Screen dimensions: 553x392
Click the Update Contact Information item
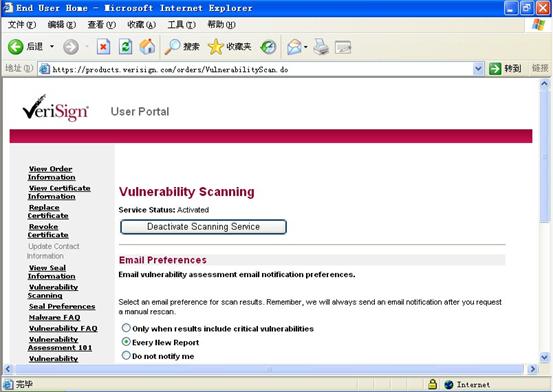pyautogui.click(x=53, y=251)
